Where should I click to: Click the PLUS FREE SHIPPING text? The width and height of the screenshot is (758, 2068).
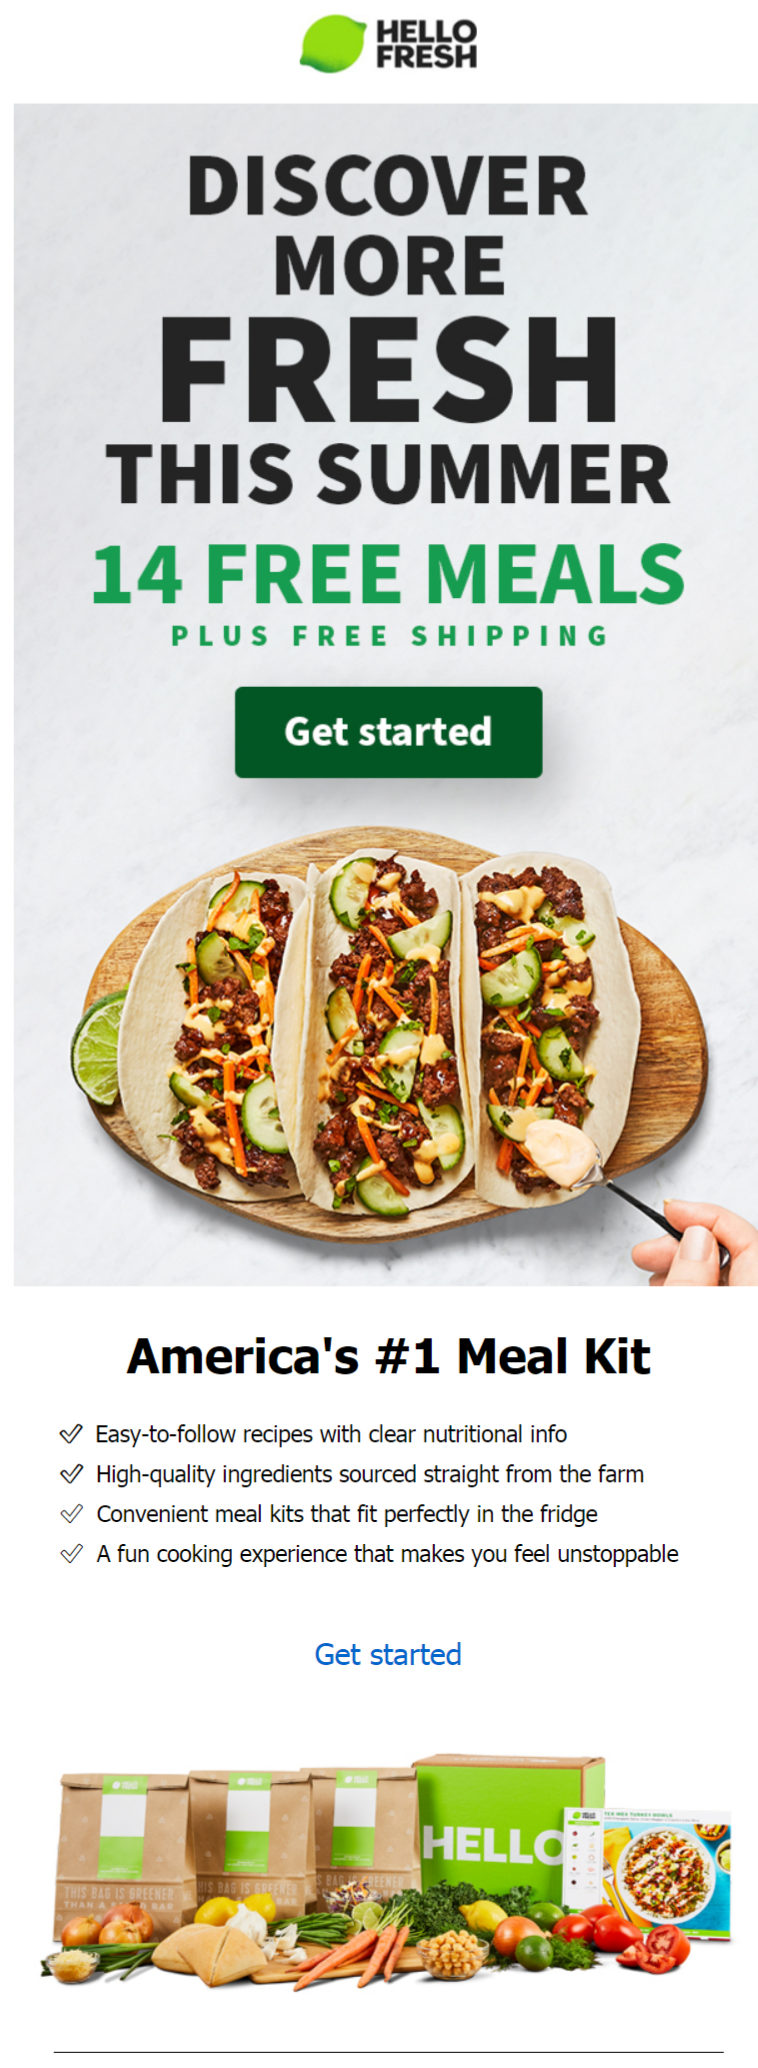pyautogui.click(x=389, y=636)
